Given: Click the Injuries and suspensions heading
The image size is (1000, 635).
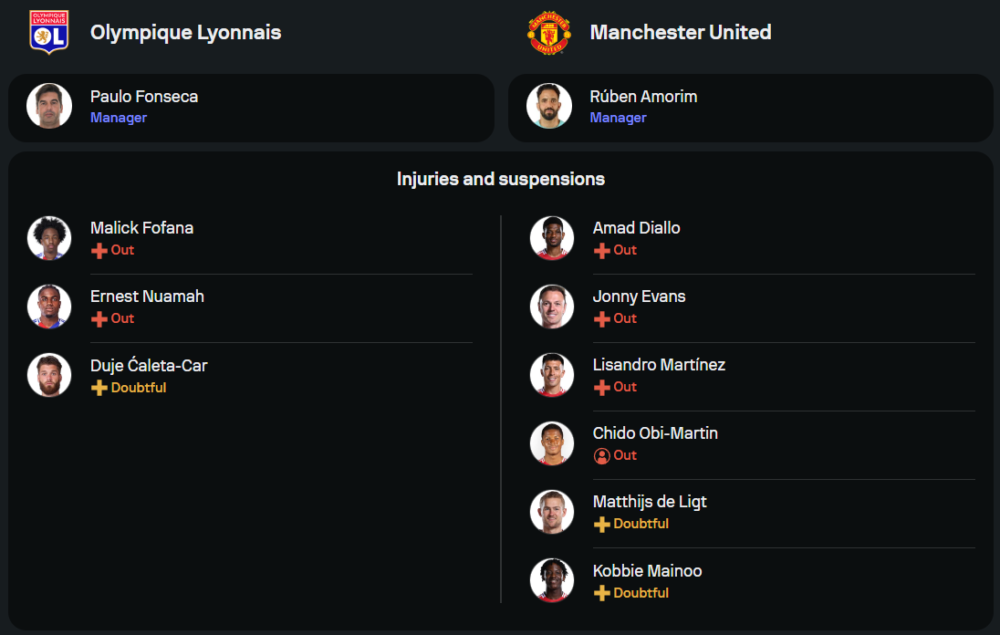Looking at the screenshot, I should [x=500, y=179].
